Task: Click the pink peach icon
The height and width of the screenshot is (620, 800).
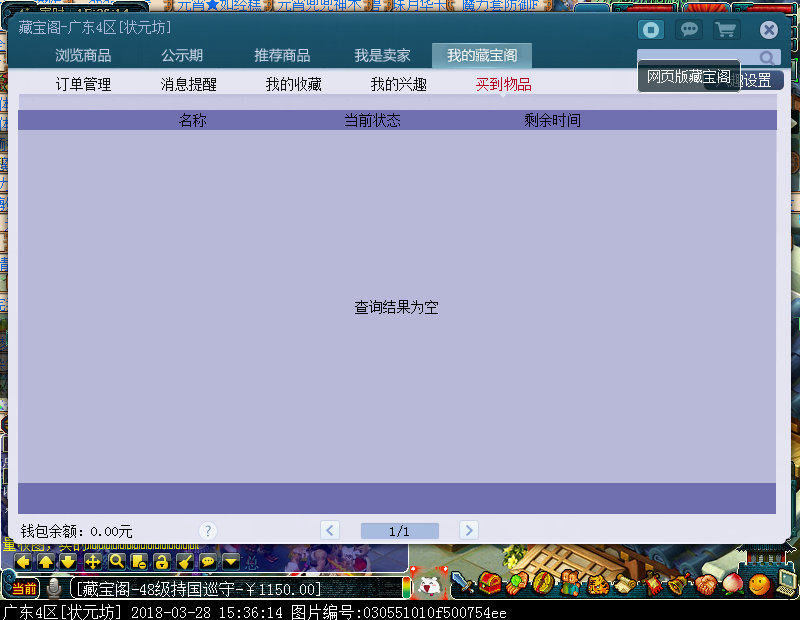Action: tap(733, 584)
